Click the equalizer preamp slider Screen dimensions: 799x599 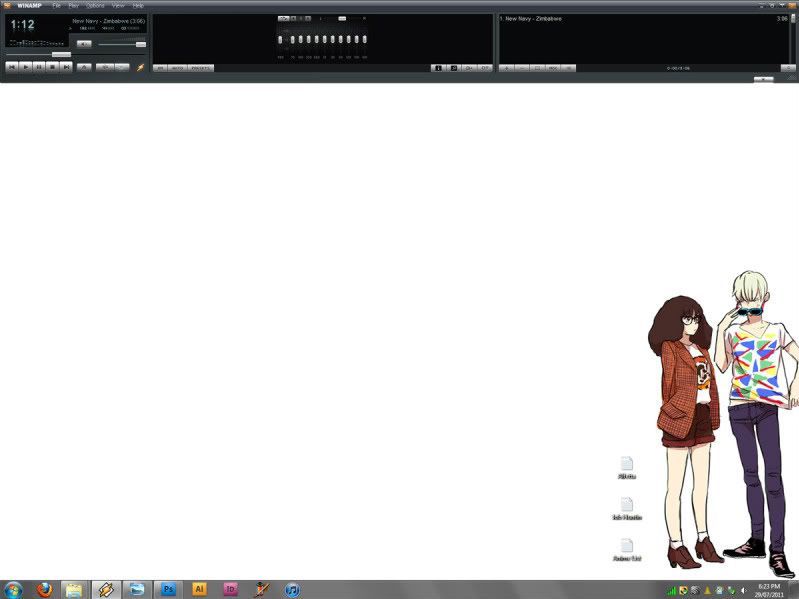(x=280, y=40)
